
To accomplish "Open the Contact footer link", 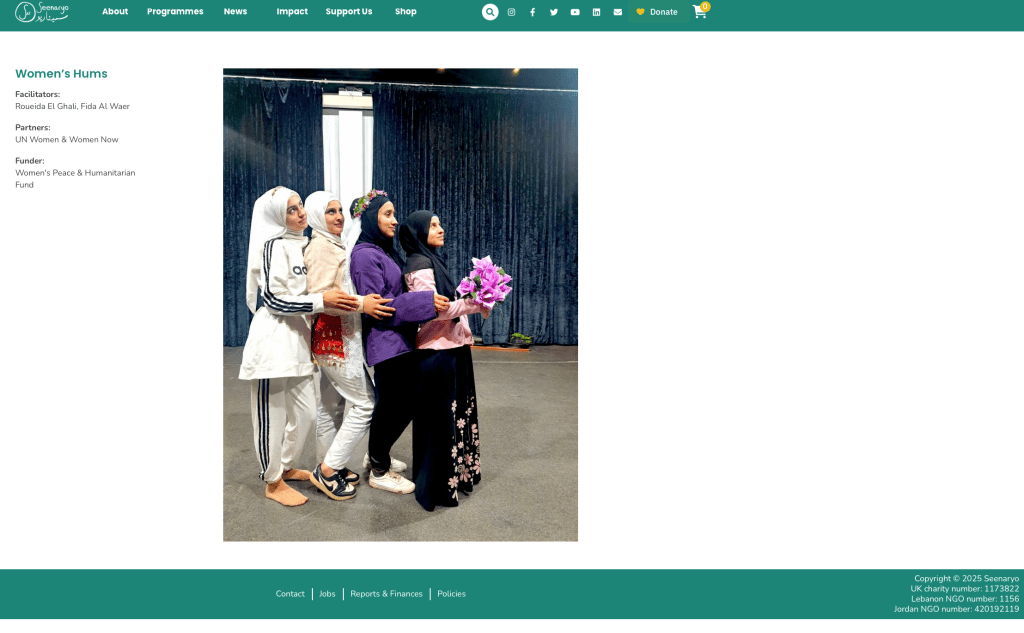I will point(290,594).
